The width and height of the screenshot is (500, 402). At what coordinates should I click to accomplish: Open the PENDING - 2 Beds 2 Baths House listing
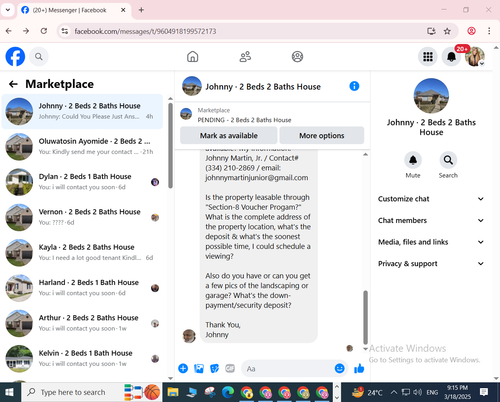(x=244, y=120)
